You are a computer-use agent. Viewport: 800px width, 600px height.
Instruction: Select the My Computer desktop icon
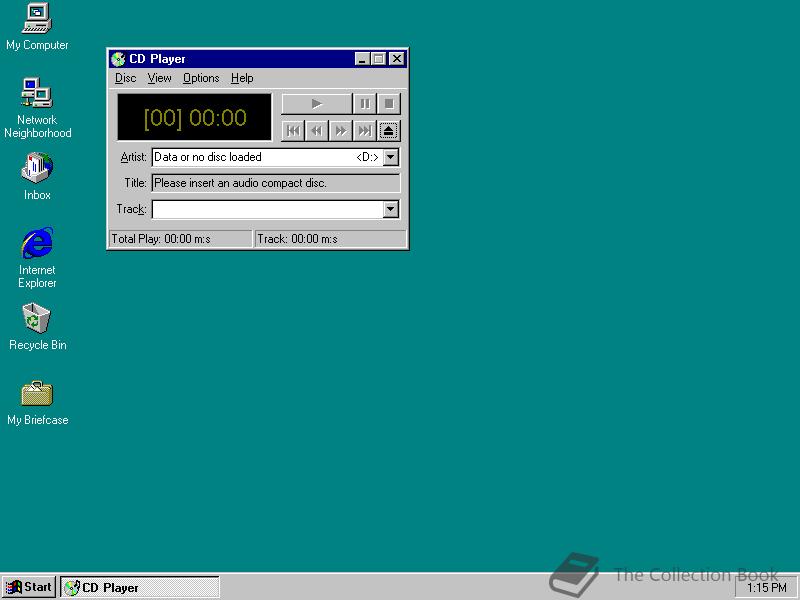[37, 27]
